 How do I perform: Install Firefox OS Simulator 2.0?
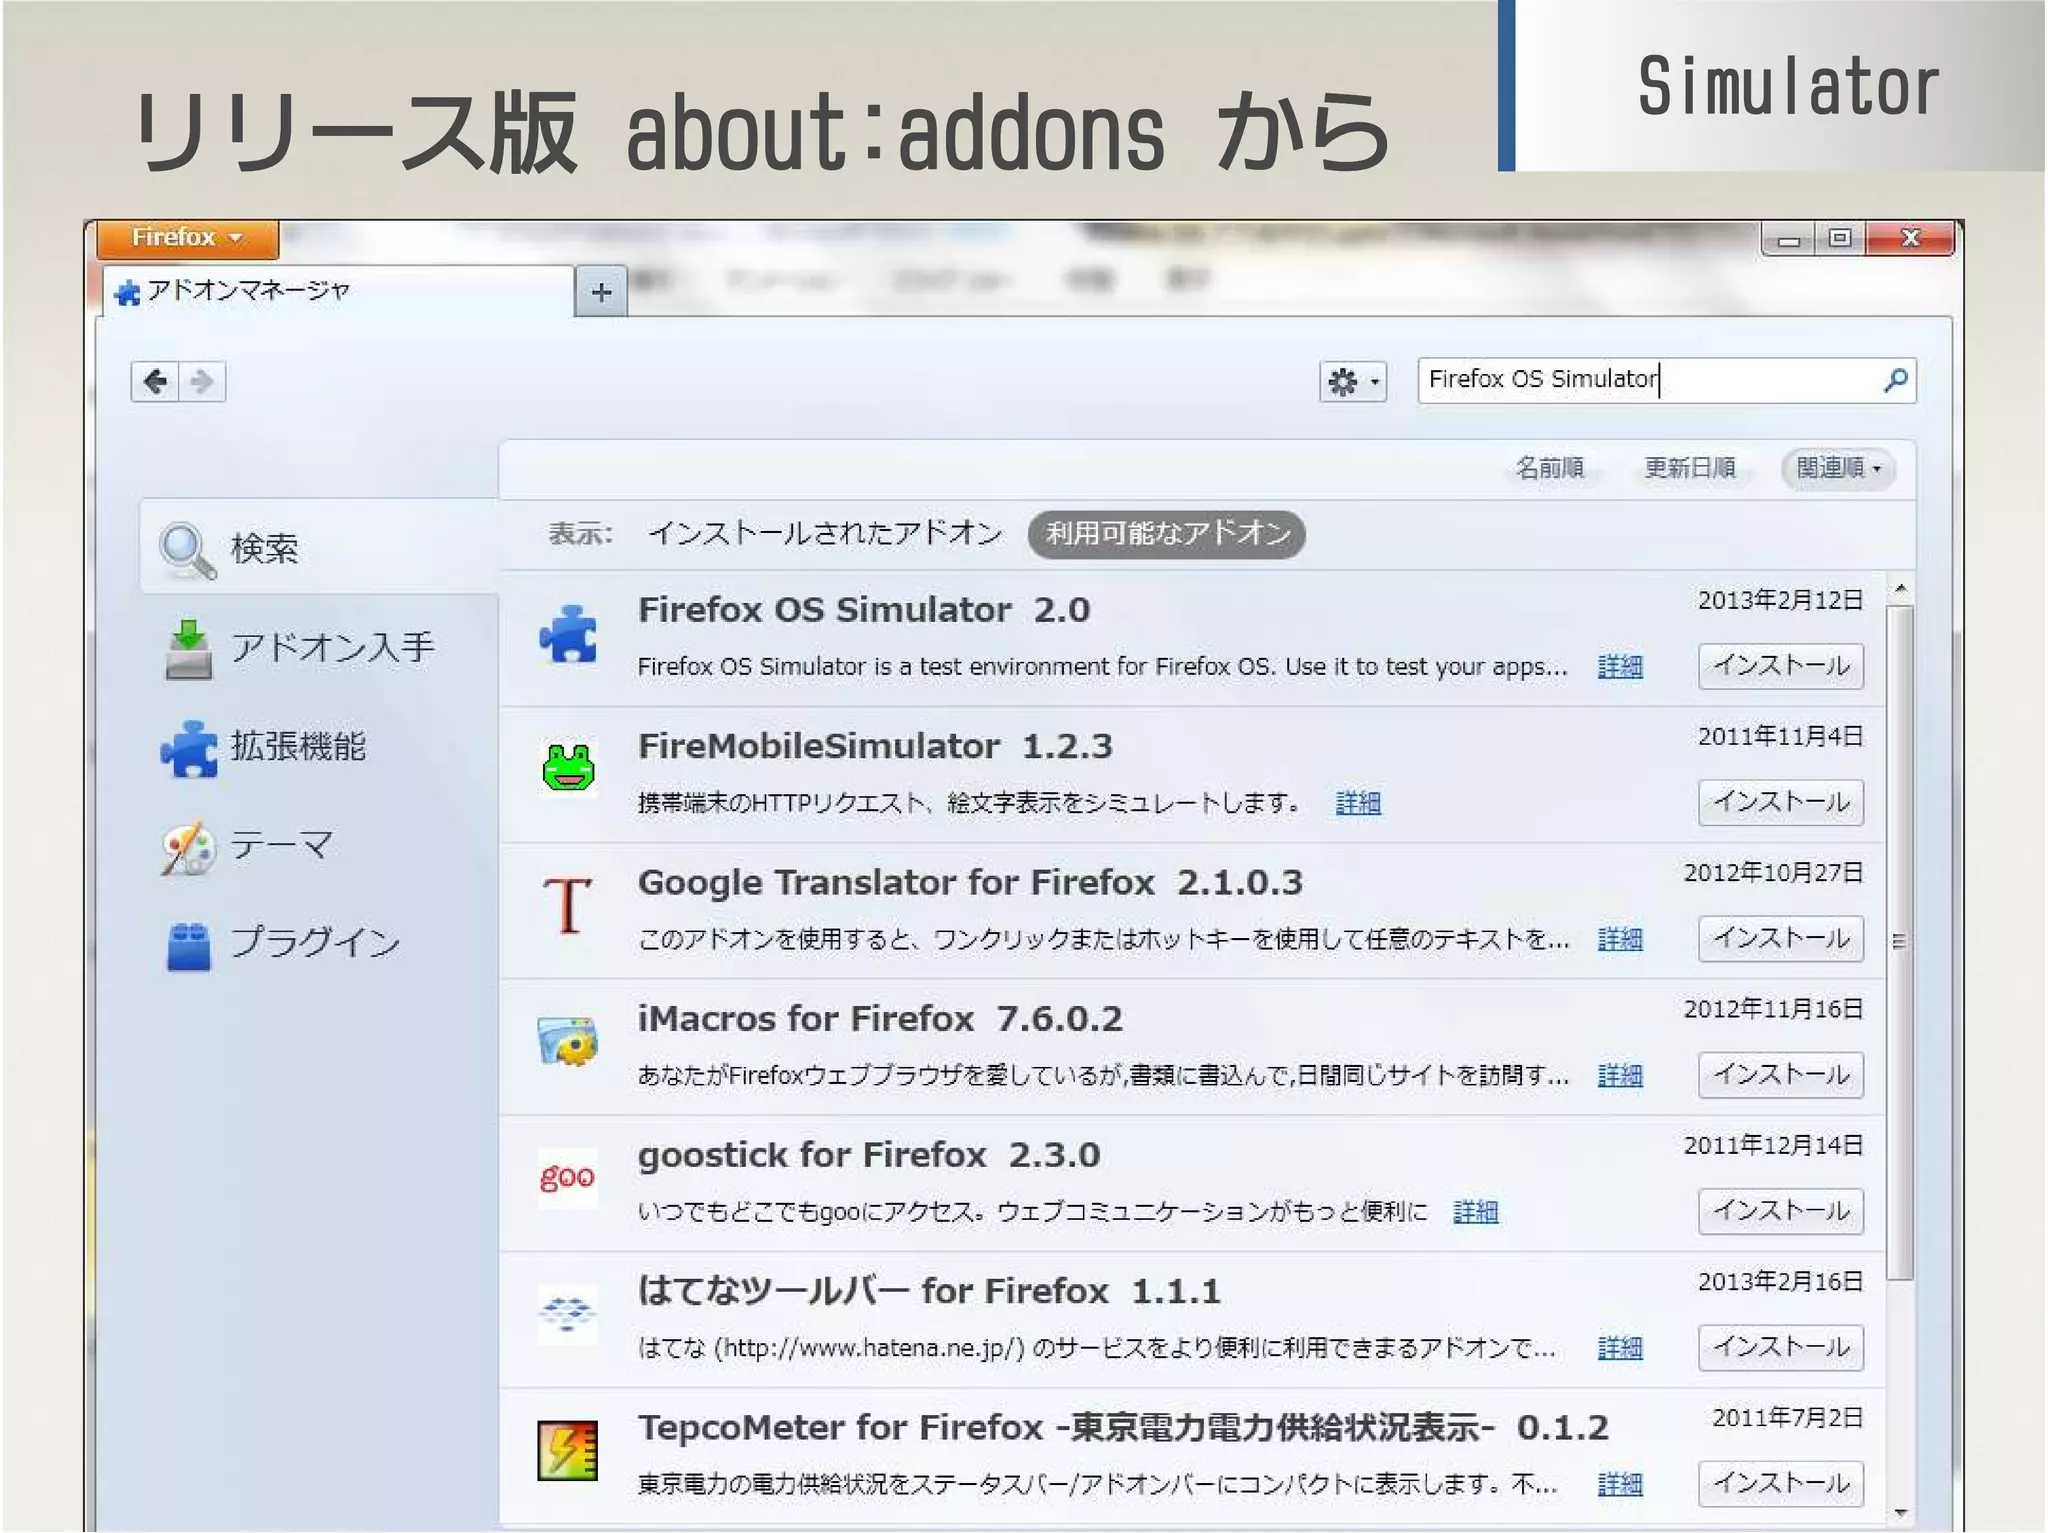tap(1781, 666)
